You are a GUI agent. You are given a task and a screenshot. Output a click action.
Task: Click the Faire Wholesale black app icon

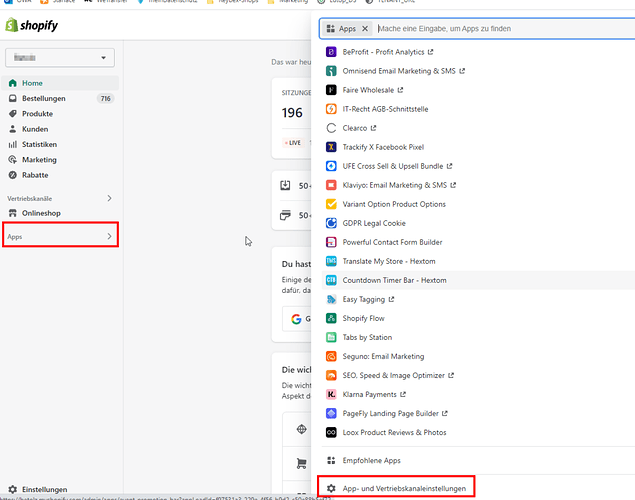coord(331,90)
